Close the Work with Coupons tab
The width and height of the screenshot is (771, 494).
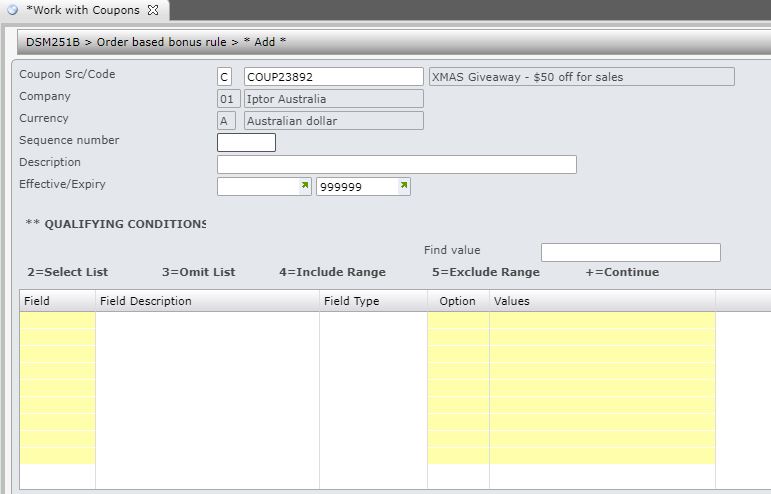tap(153, 10)
